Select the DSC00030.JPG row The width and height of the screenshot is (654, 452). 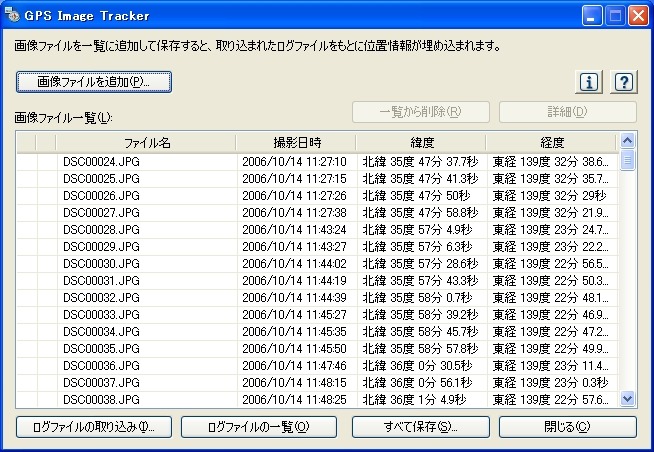(x=101, y=263)
